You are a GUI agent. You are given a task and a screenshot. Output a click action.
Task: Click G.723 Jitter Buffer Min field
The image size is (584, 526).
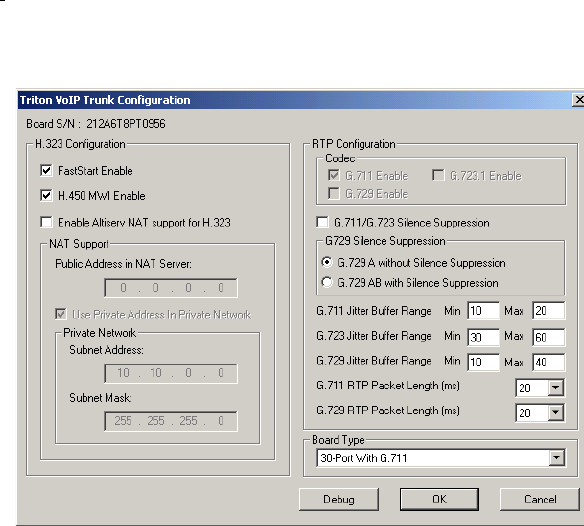(x=483, y=337)
